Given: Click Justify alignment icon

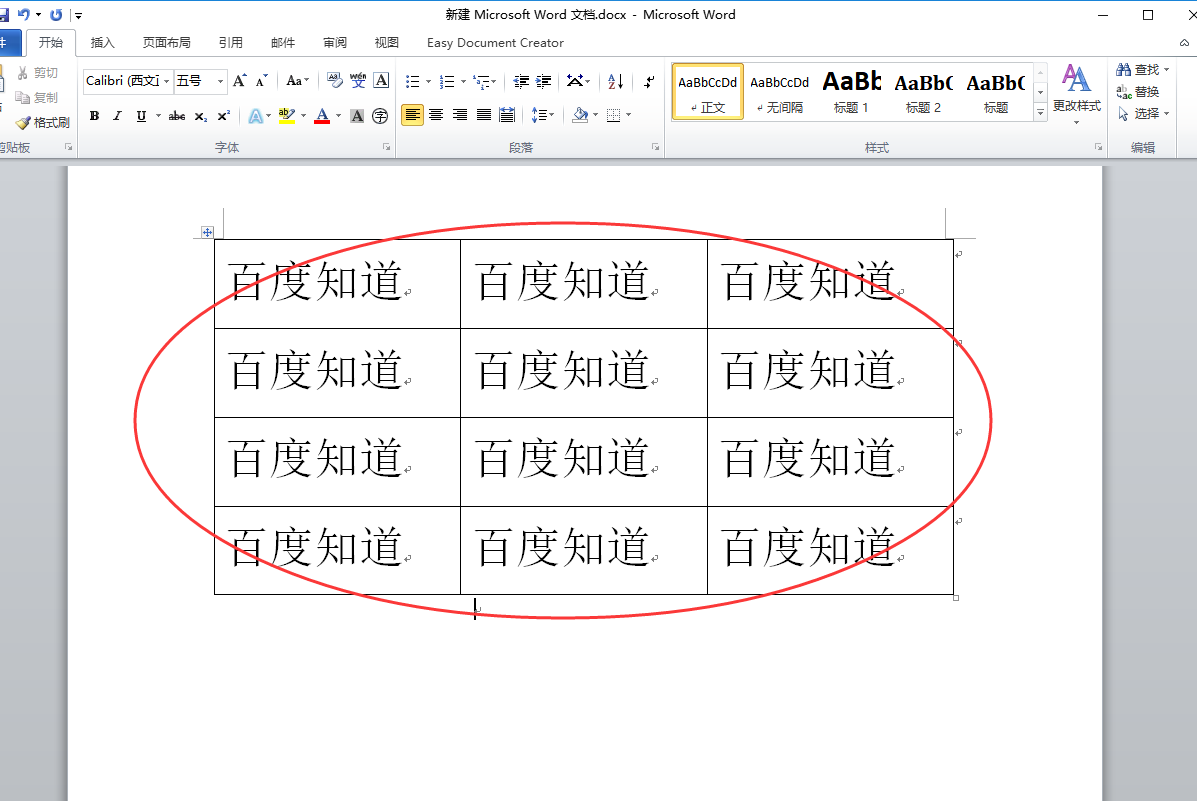Looking at the screenshot, I should coord(483,115).
